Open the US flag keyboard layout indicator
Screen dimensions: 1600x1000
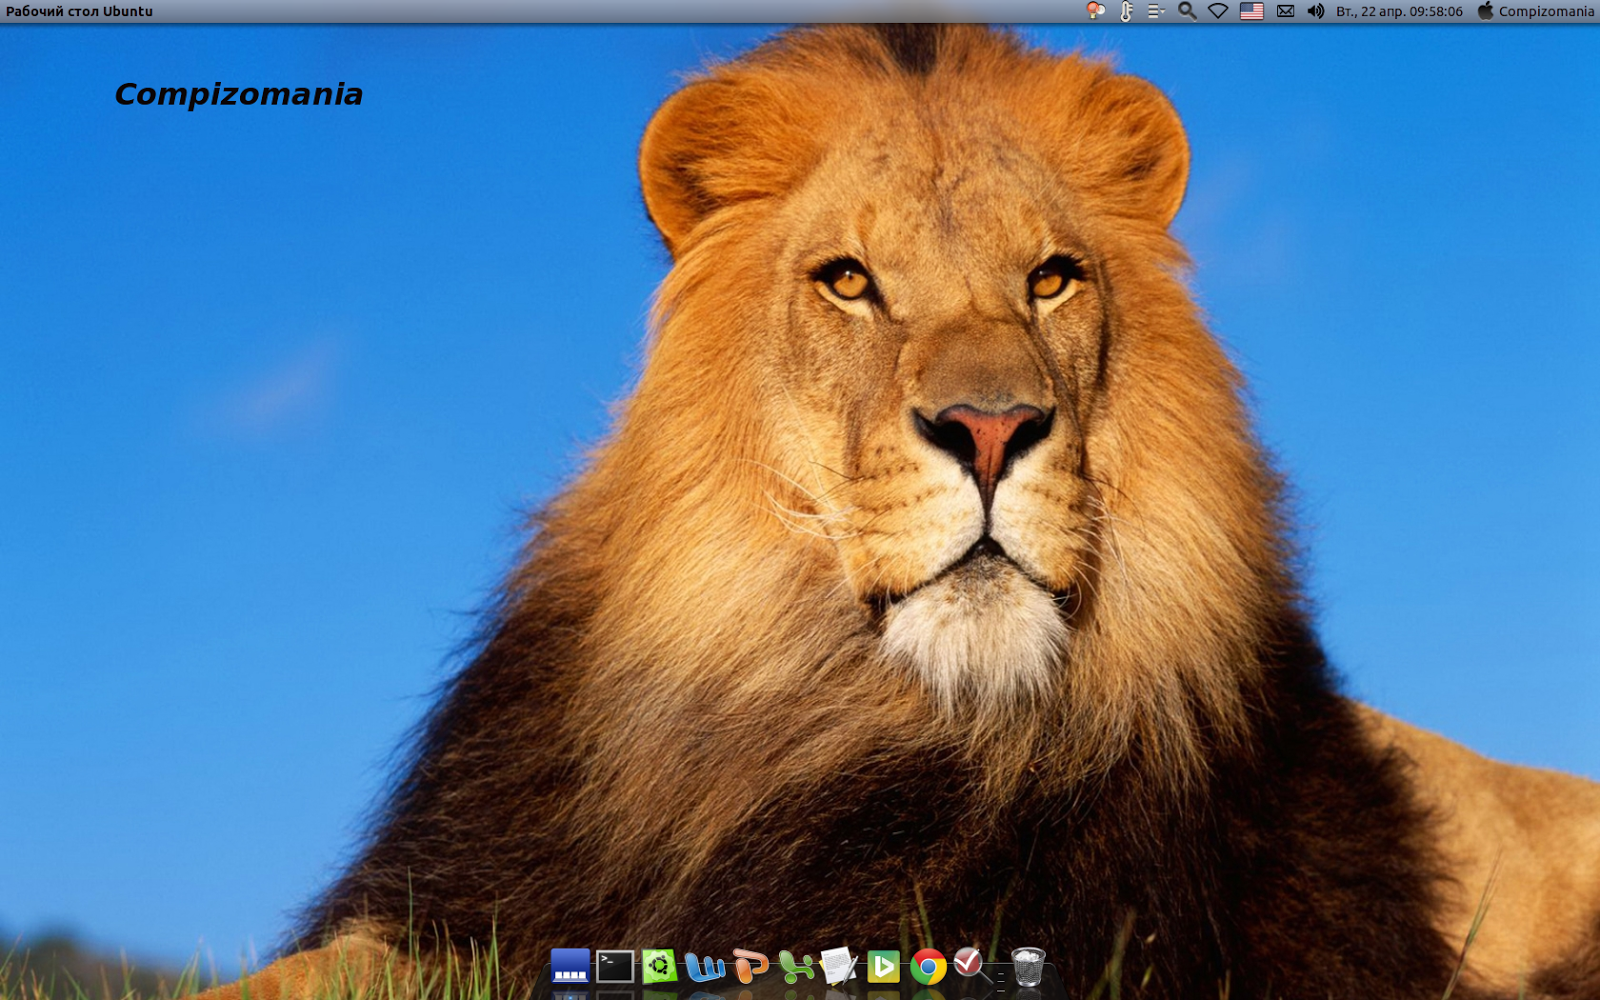pos(1252,11)
